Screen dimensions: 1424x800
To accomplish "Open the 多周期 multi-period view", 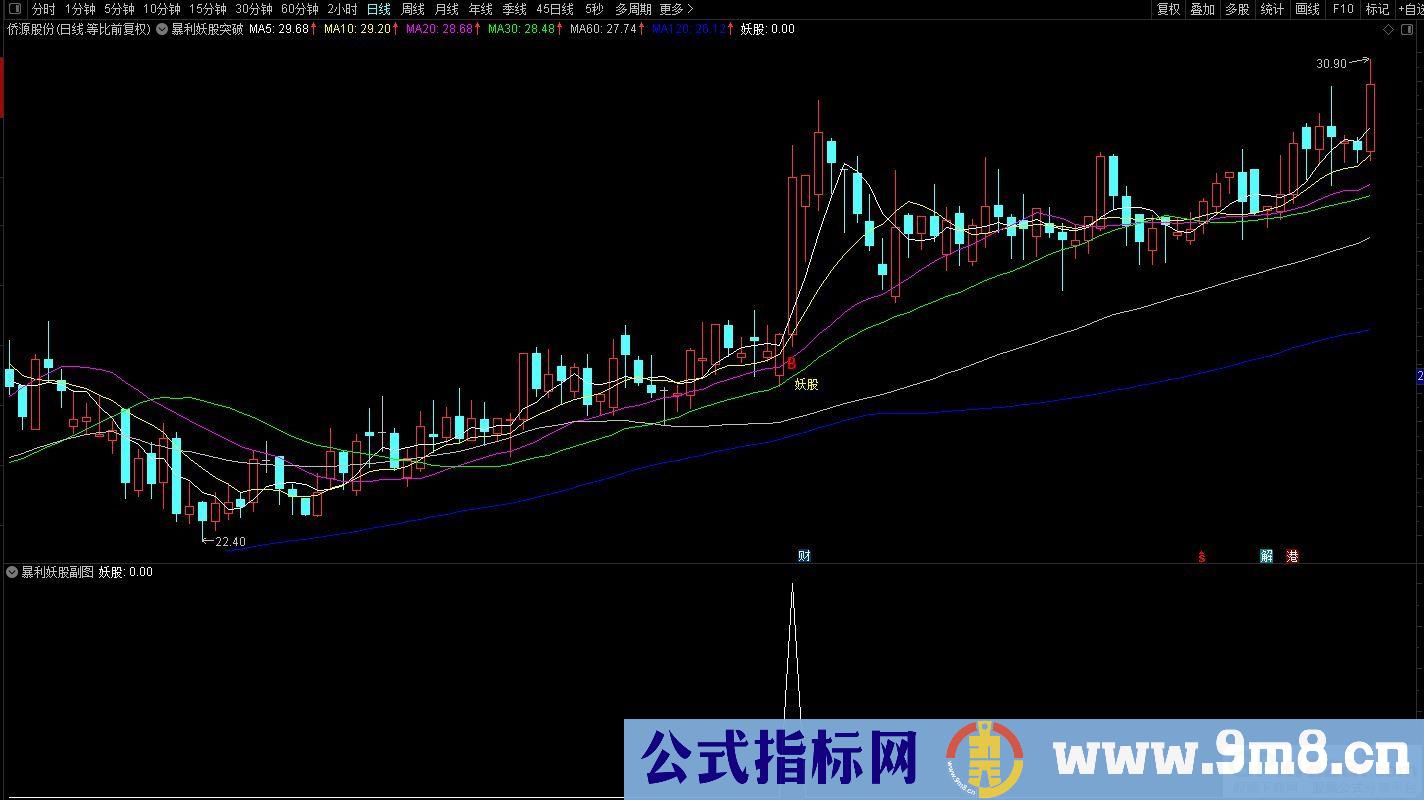I will pos(633,9).
